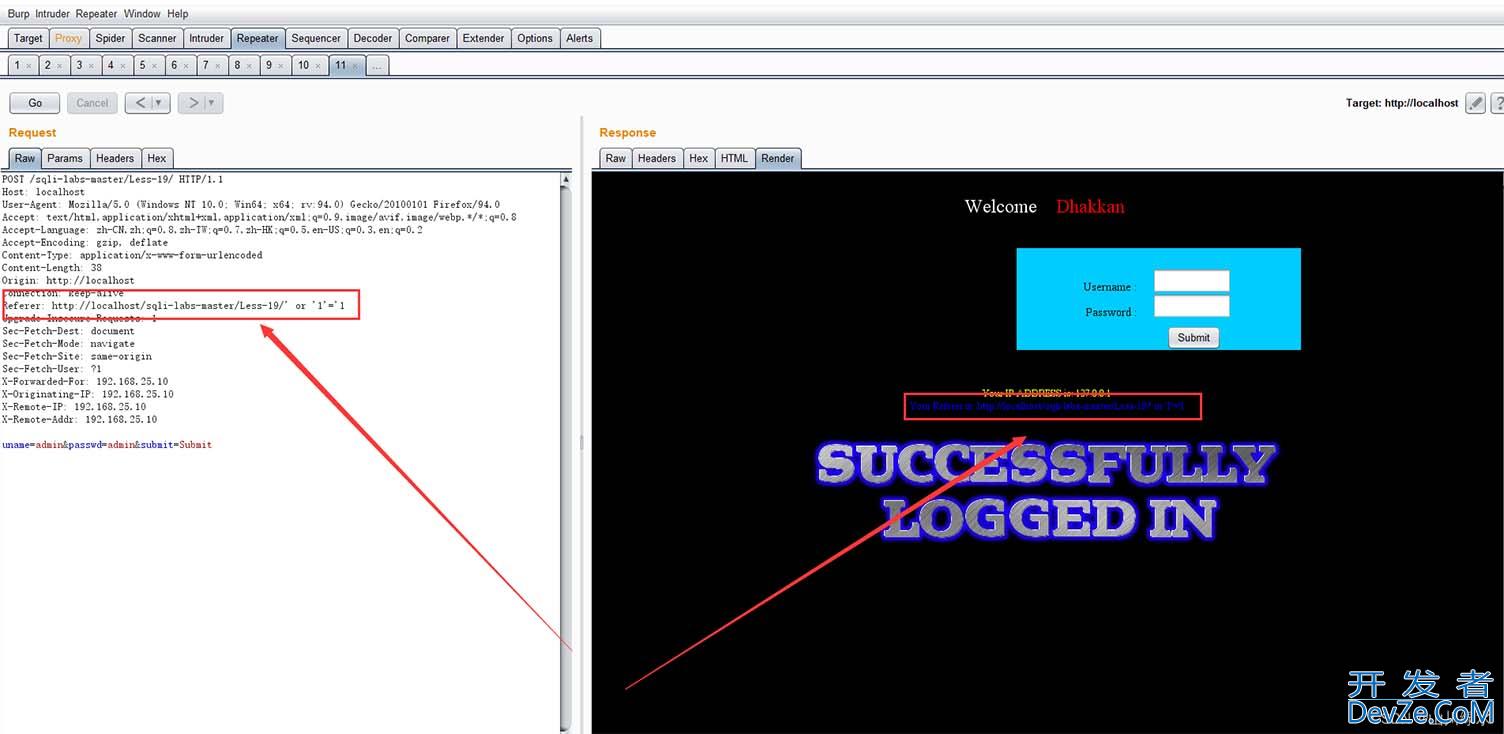Switch to the Sequencer tool tab
The height and width of the screenshot is (734, 1504).
(x=316, y=38)
